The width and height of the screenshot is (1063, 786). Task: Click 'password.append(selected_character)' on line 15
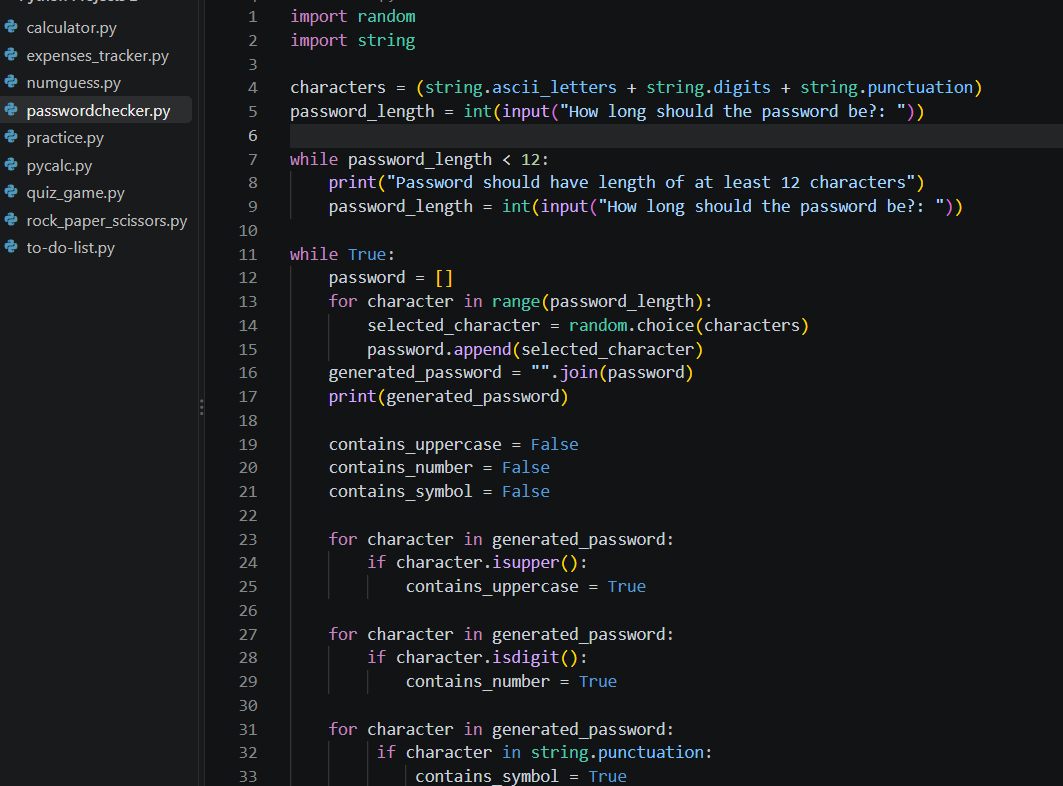point(536,349)
